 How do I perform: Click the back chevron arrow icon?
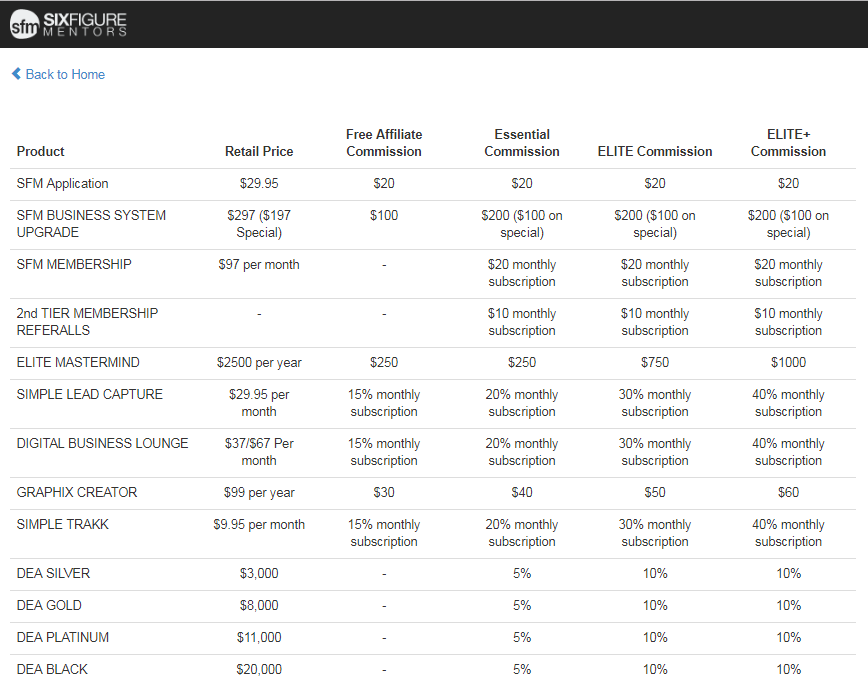(x=17, y=74)
